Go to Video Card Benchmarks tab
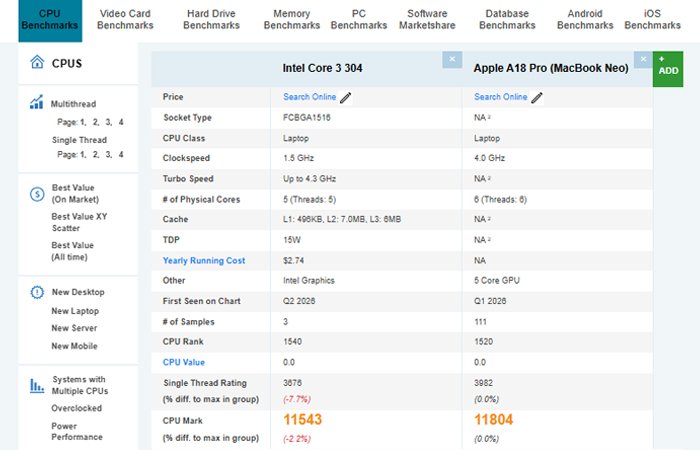Image resolution: width=700 pixels, height=450 pixels. click(x=125, y=20)
